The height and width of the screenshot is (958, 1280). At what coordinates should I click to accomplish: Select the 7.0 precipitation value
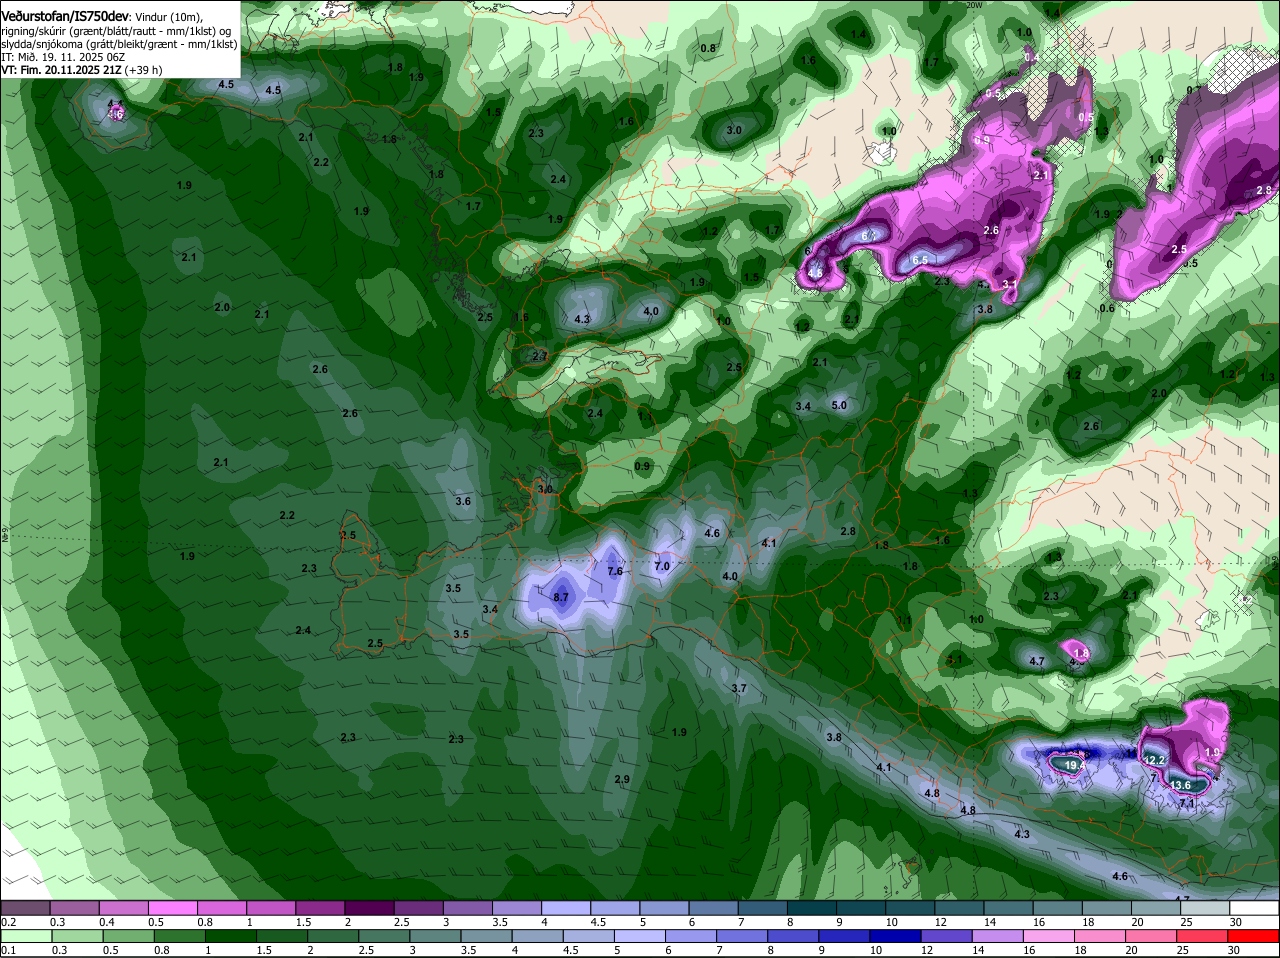[x=661, y=566]
